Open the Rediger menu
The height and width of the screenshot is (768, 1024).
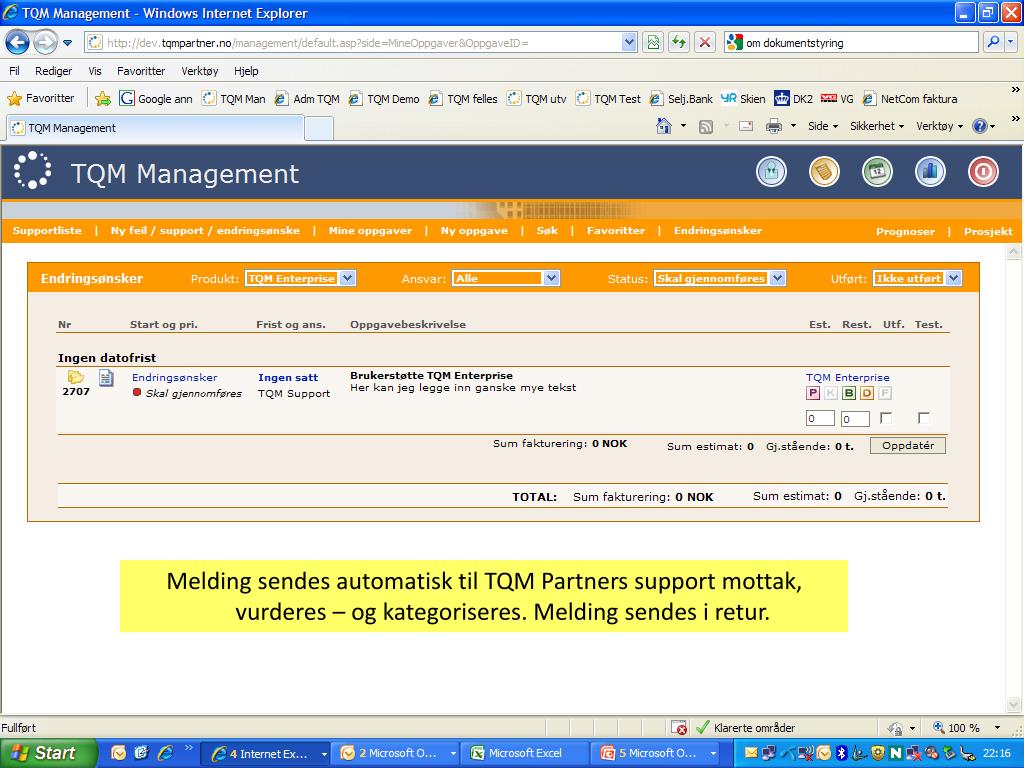[54, 71]
